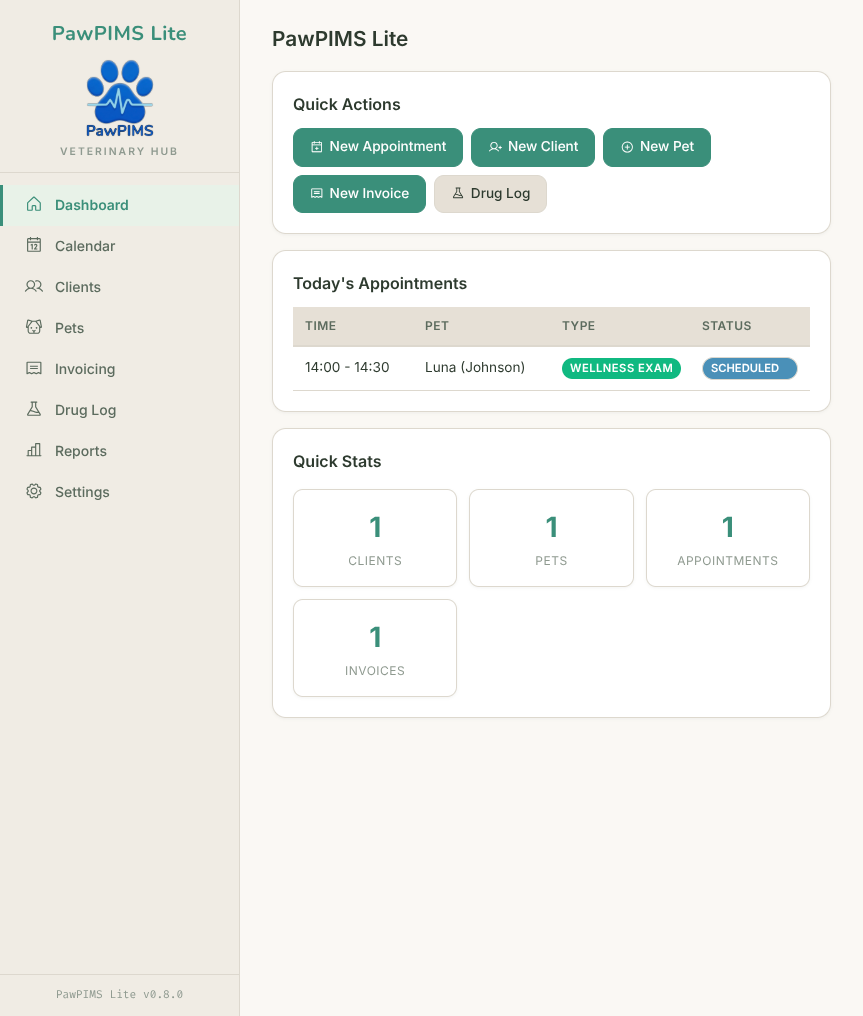Open the Reports section
The image size is (863, 1016).
pos(120,450)
